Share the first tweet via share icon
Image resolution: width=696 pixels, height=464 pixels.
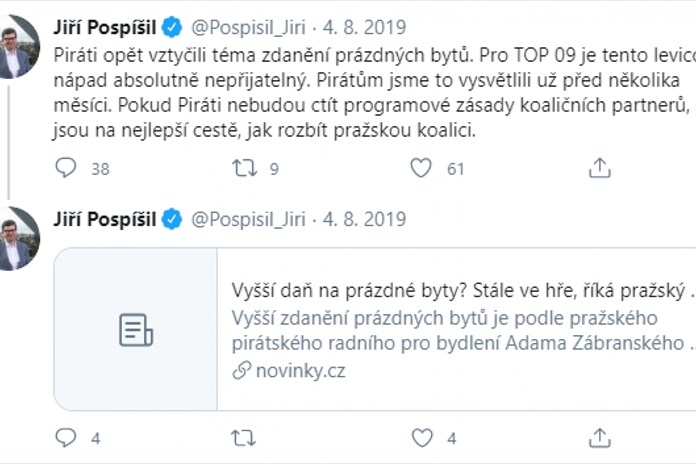pos(599,168)
